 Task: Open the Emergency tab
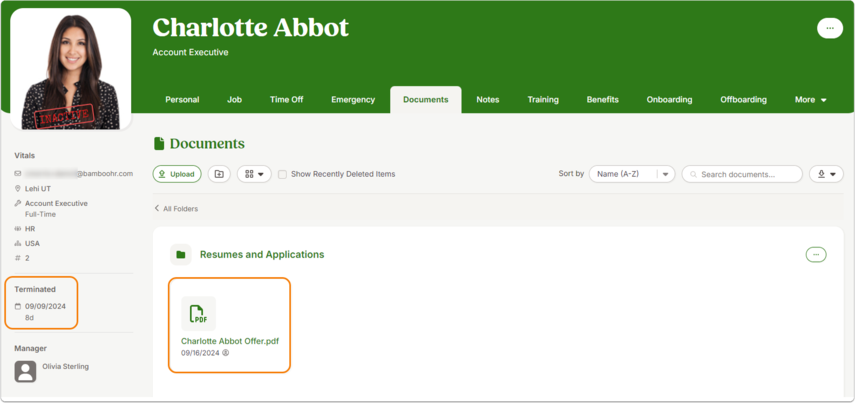(353, 100)
